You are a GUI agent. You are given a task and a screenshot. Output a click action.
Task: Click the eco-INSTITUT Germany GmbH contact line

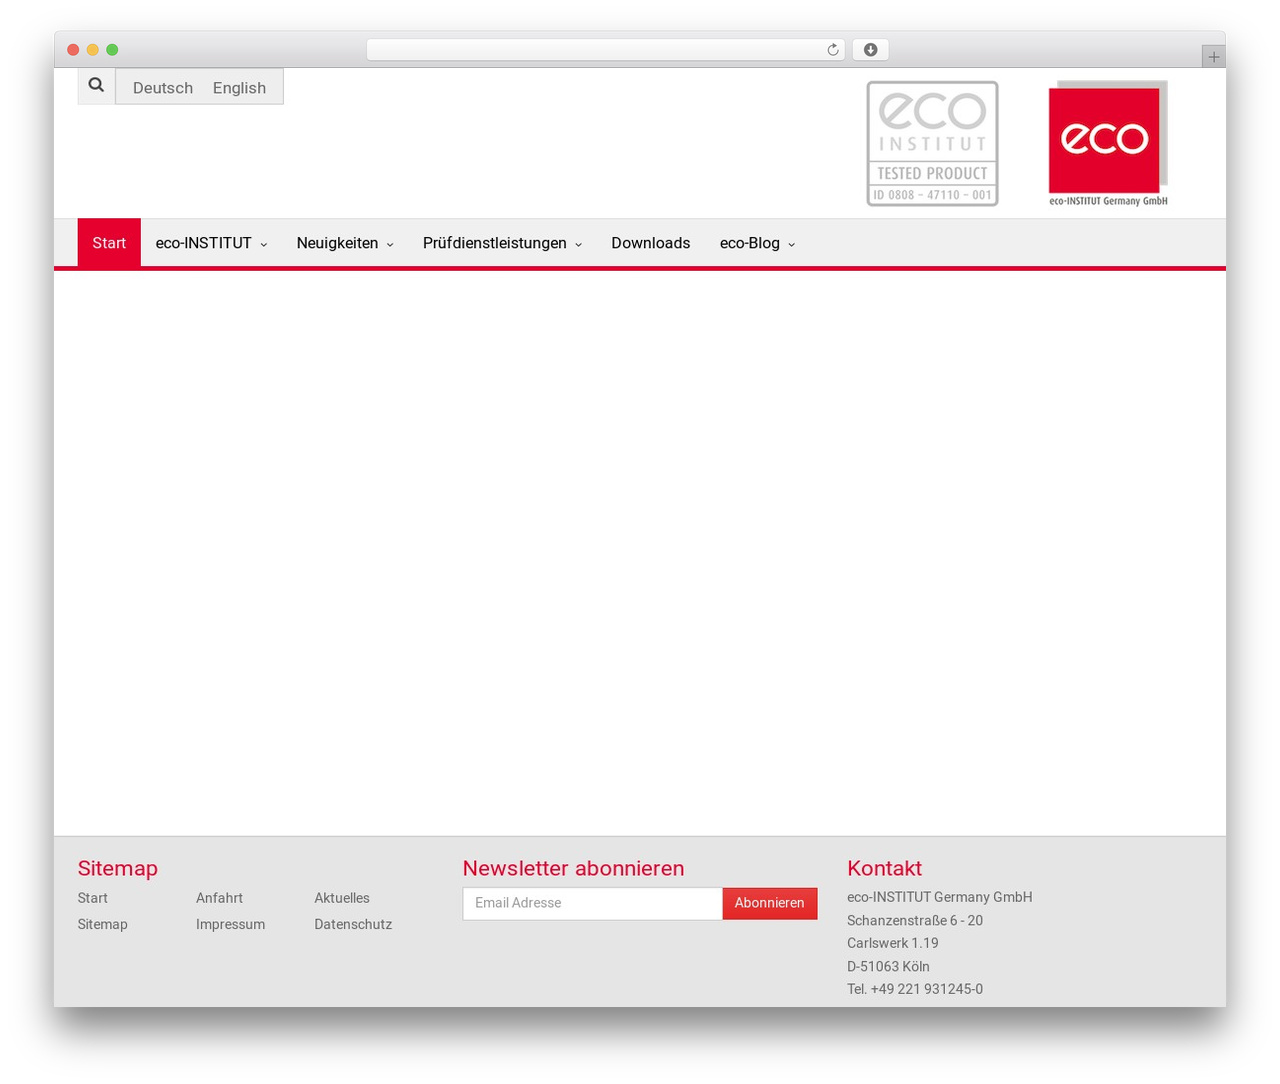(940, 897)
